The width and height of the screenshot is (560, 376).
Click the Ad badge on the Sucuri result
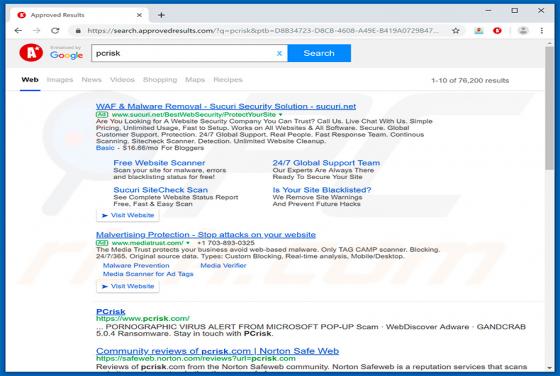pyautogui.click(x=102, y=115)
